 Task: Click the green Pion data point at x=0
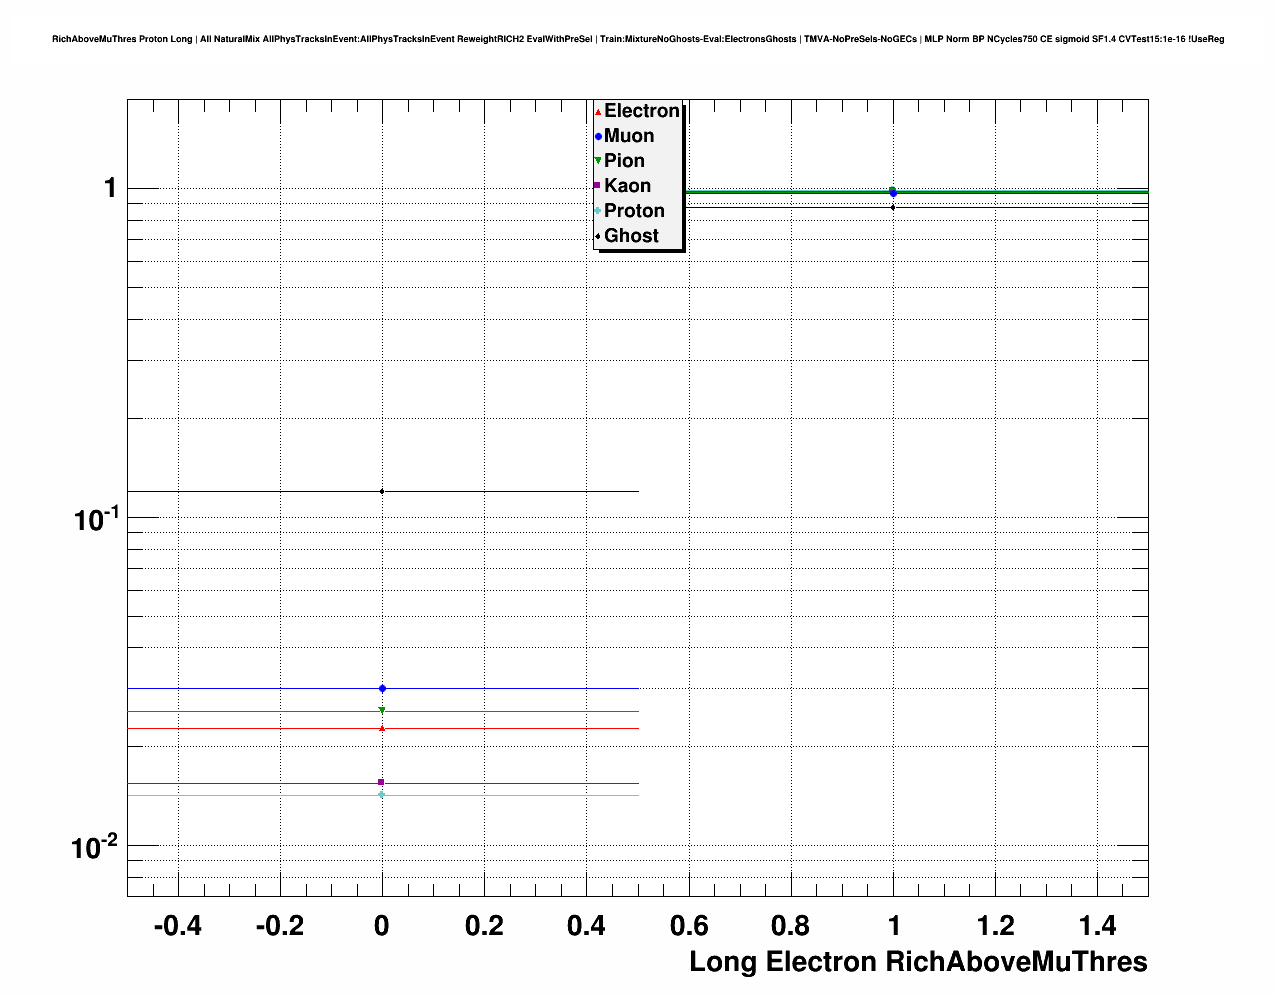(x=382, y=710)
